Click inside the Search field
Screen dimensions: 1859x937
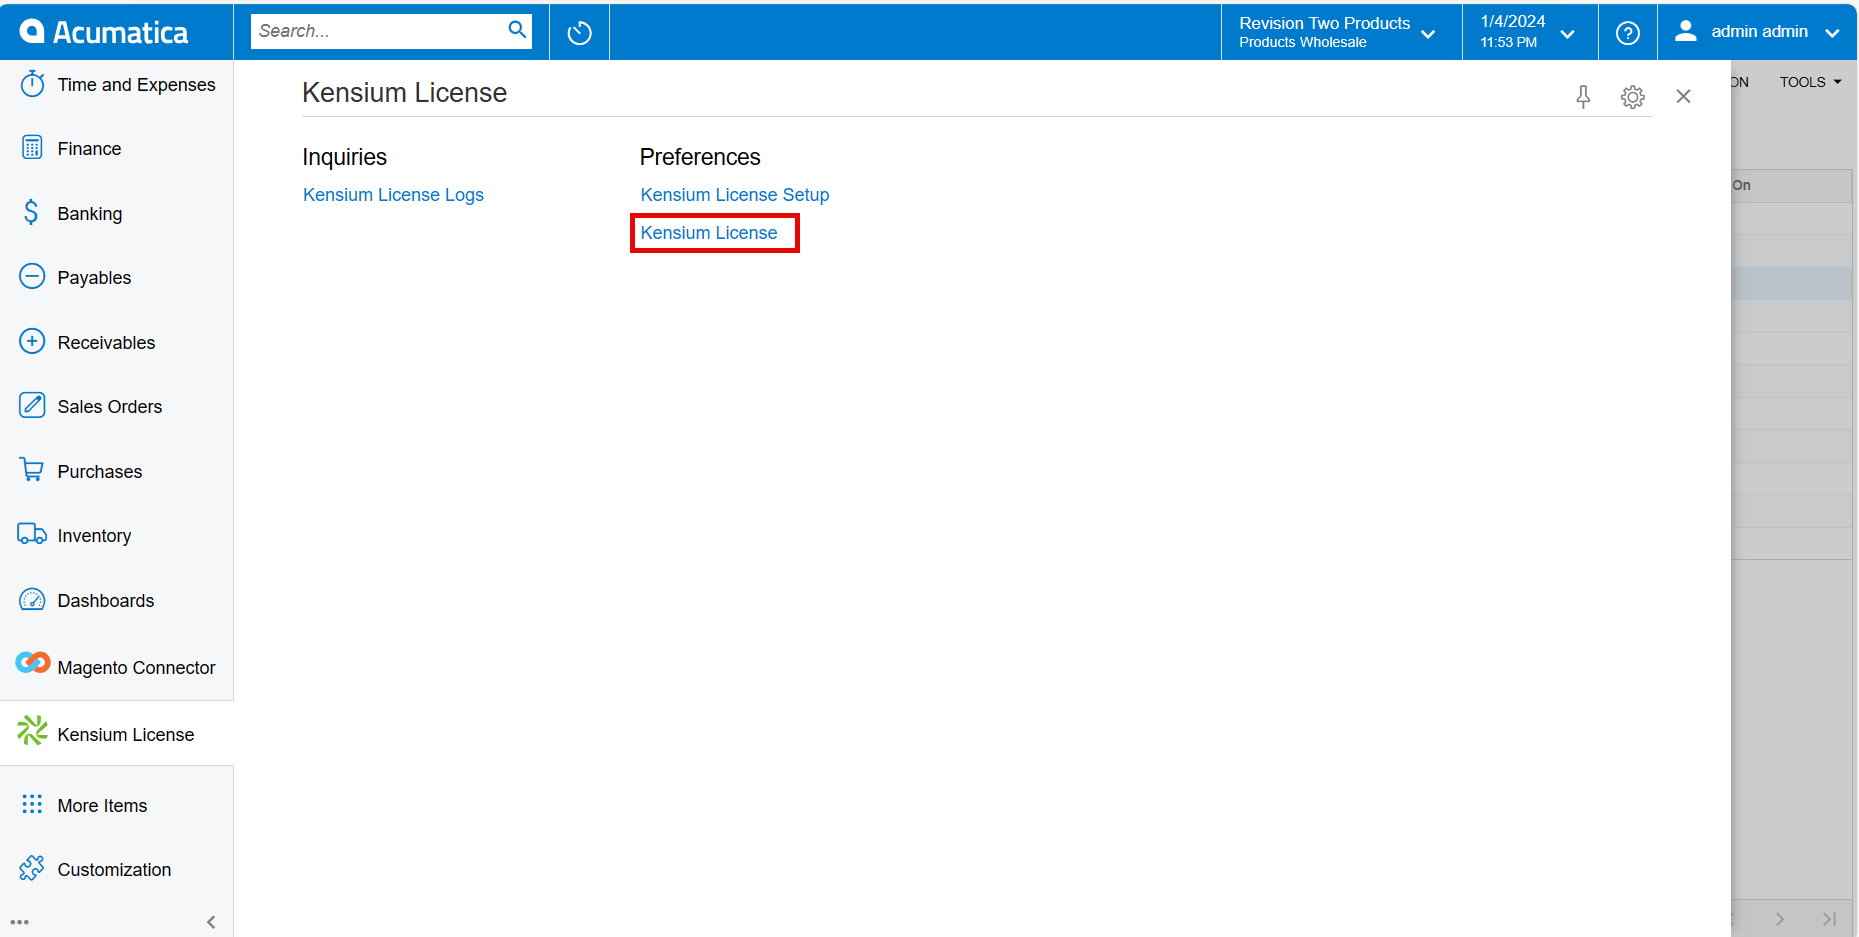[x=380, y=31]
